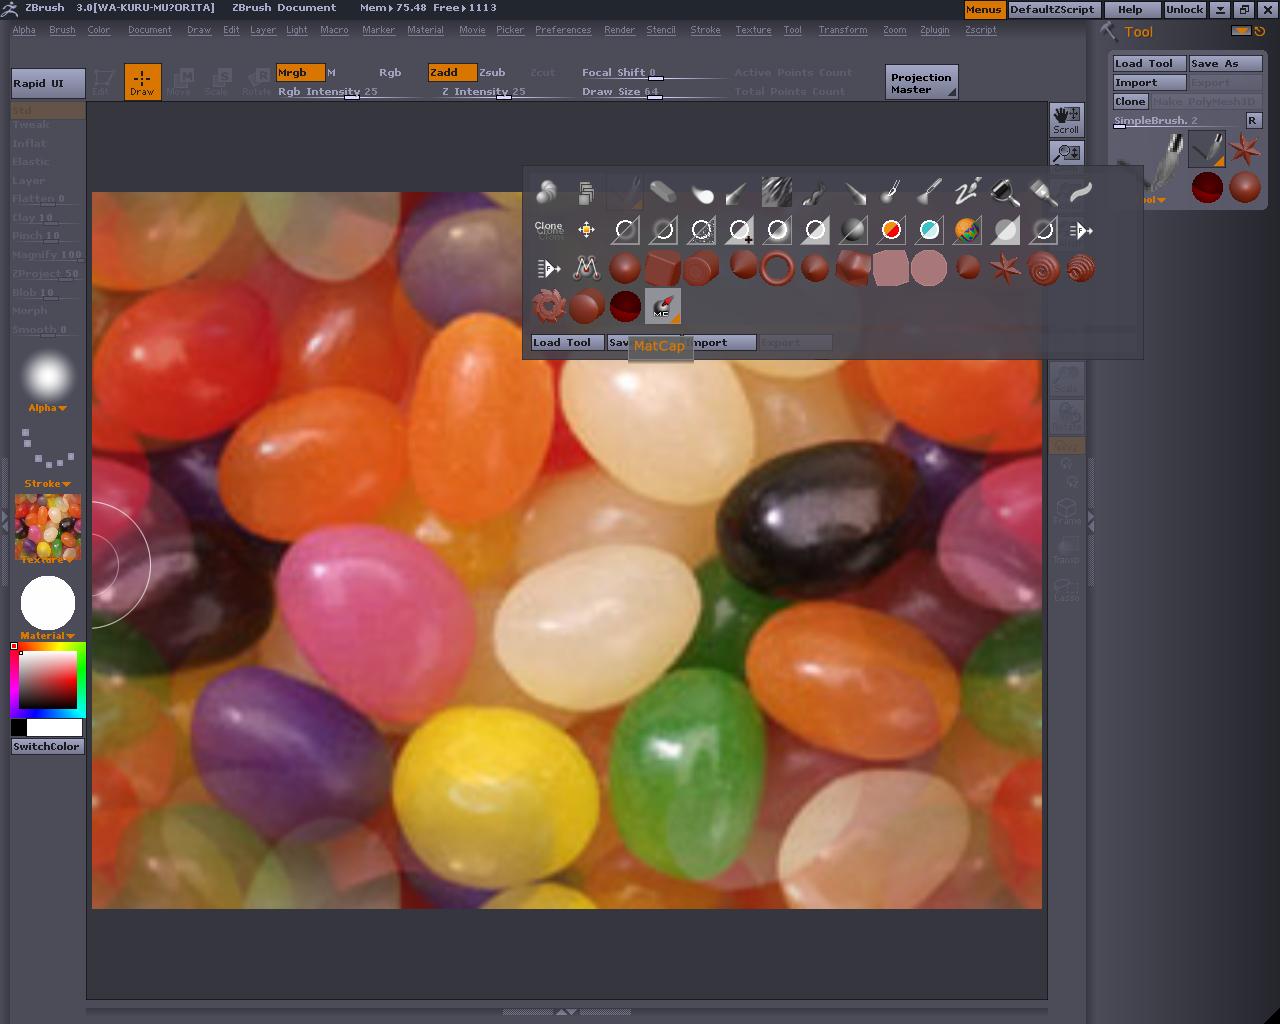The image size is (1280, 1024).
Task: Click the Scroll canvas hand icon
Action: pos(1066,119)
